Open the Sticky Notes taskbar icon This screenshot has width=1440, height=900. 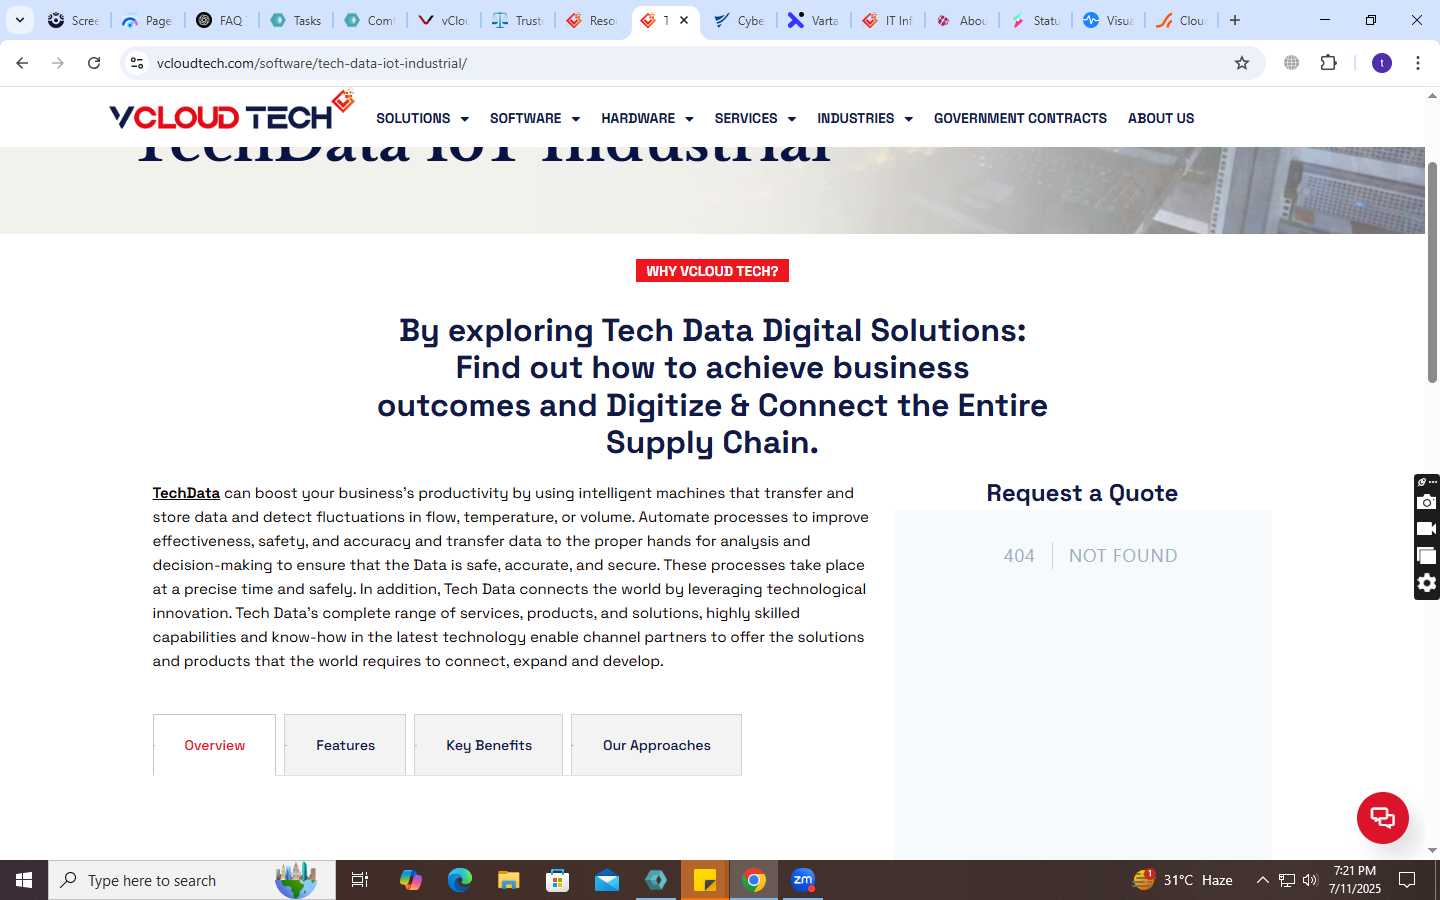(x=705, y=880)
